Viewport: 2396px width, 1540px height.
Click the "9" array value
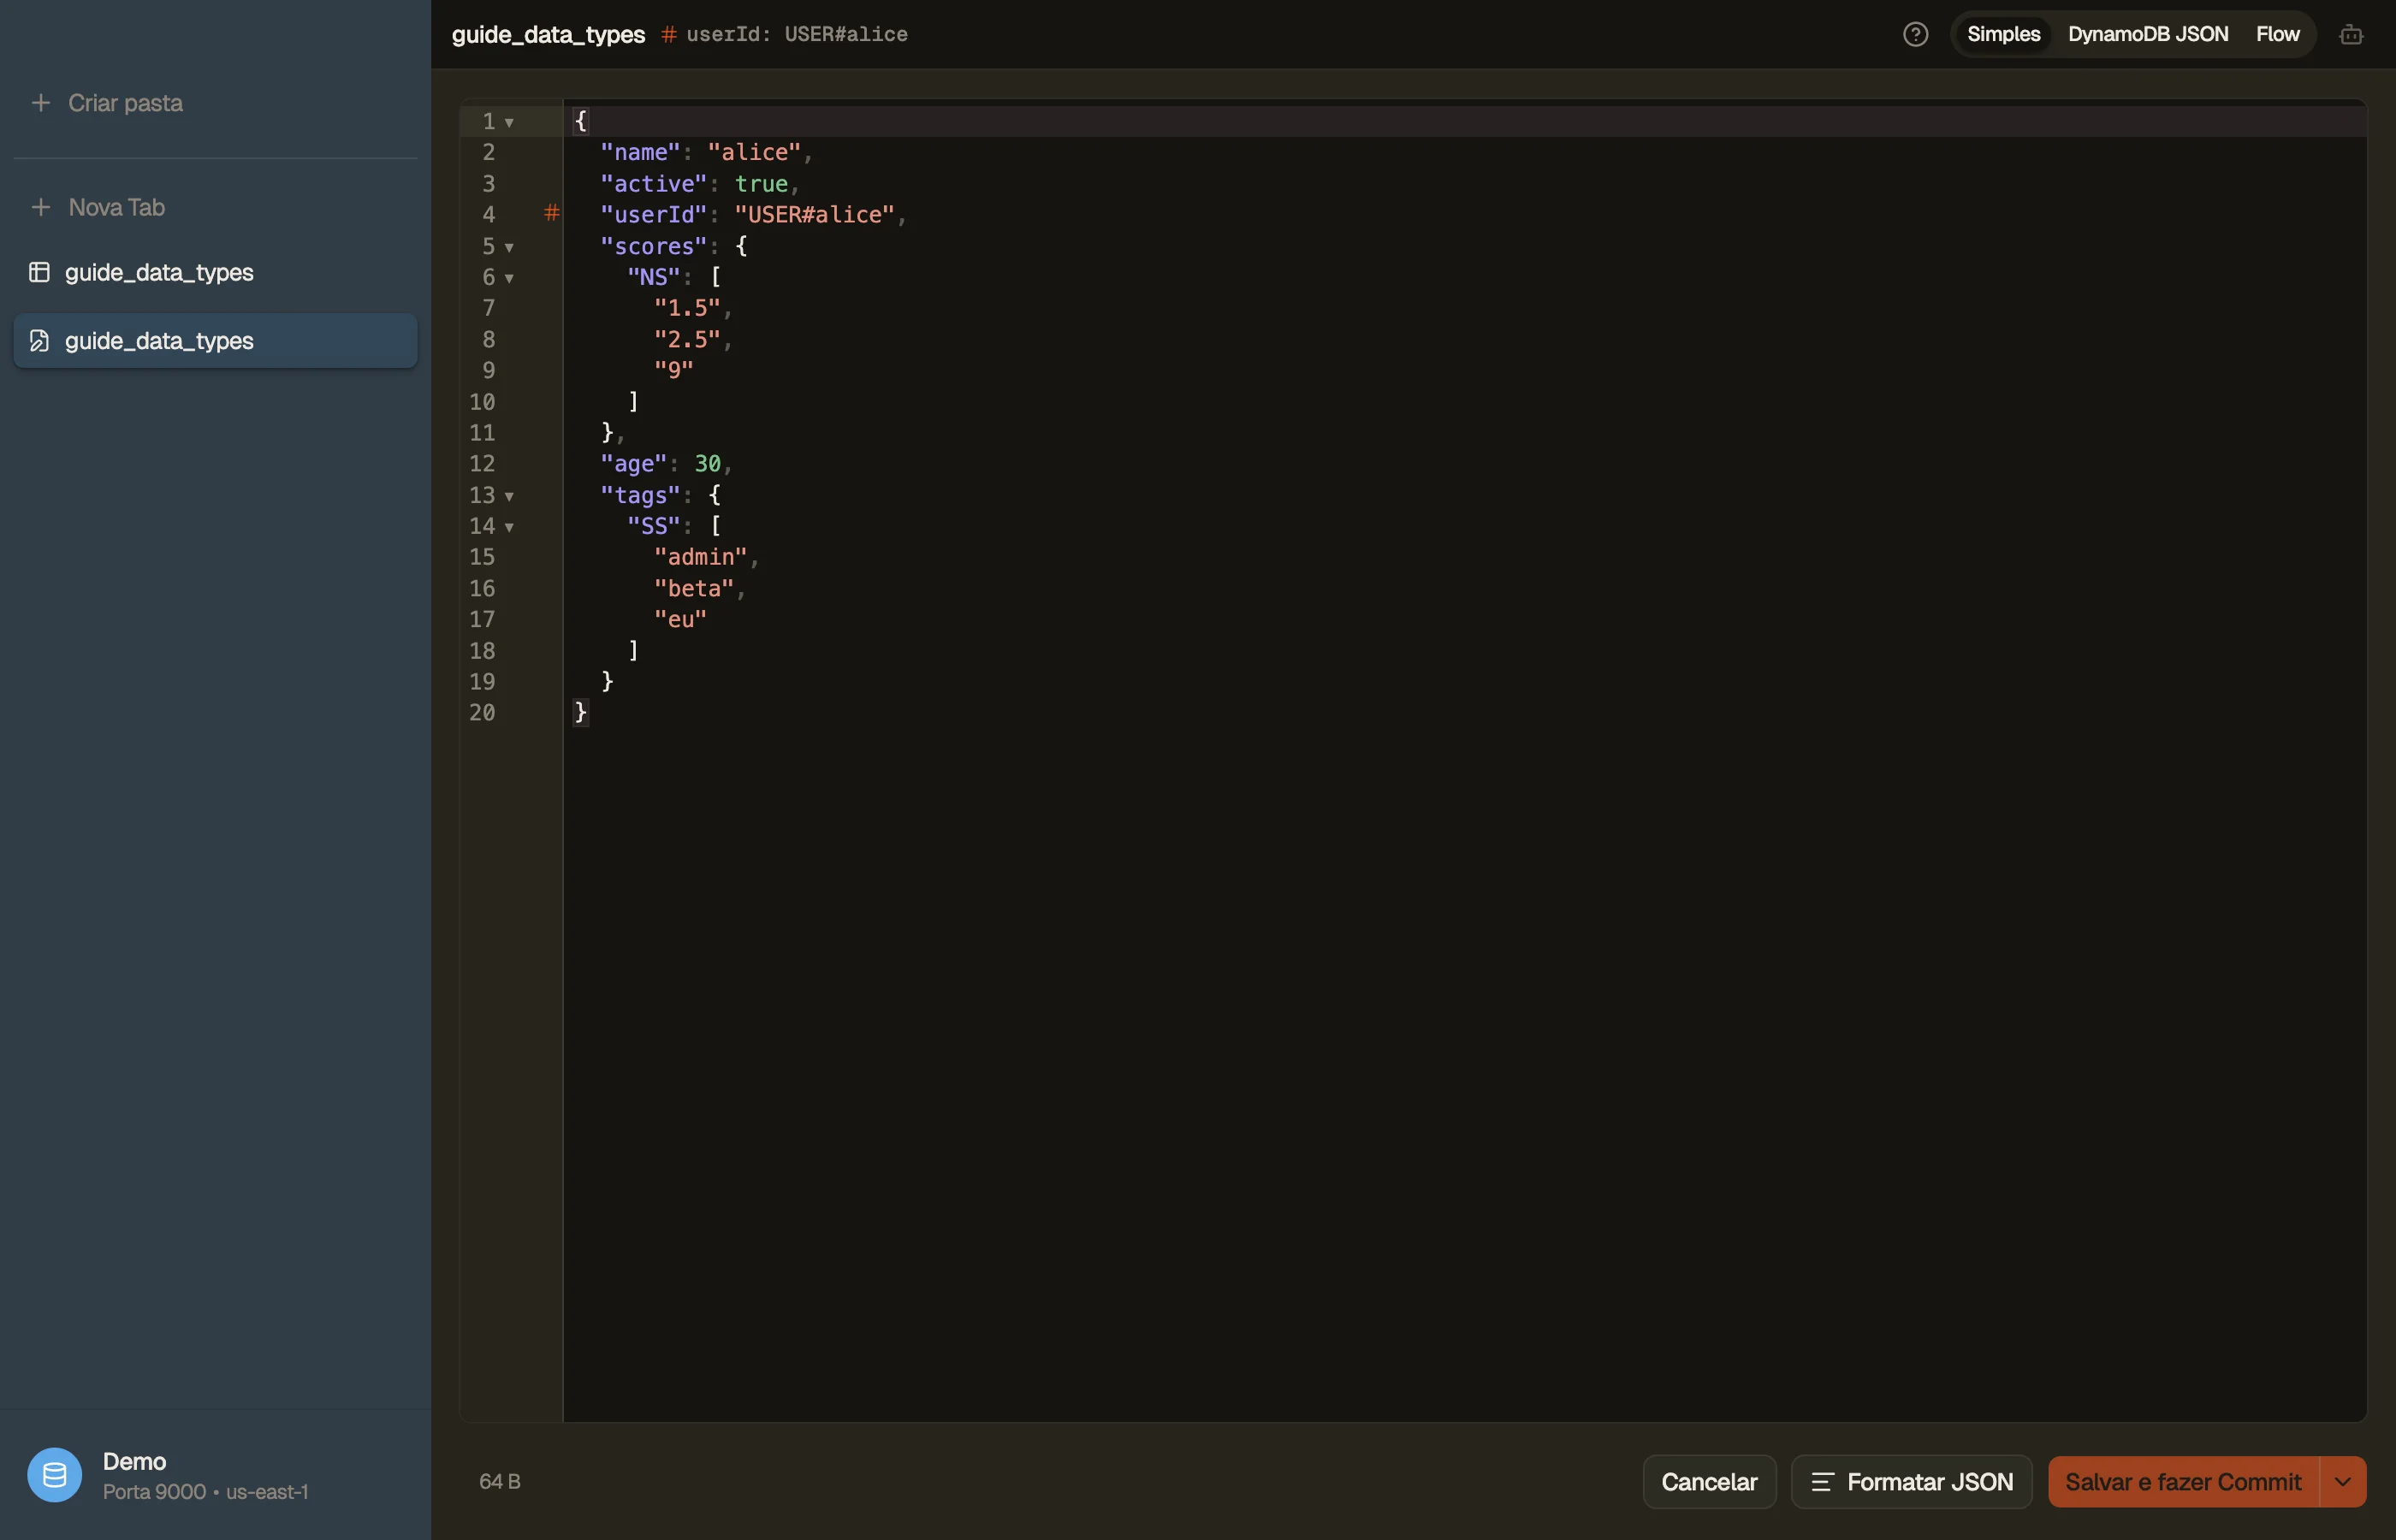coord(673,370)
